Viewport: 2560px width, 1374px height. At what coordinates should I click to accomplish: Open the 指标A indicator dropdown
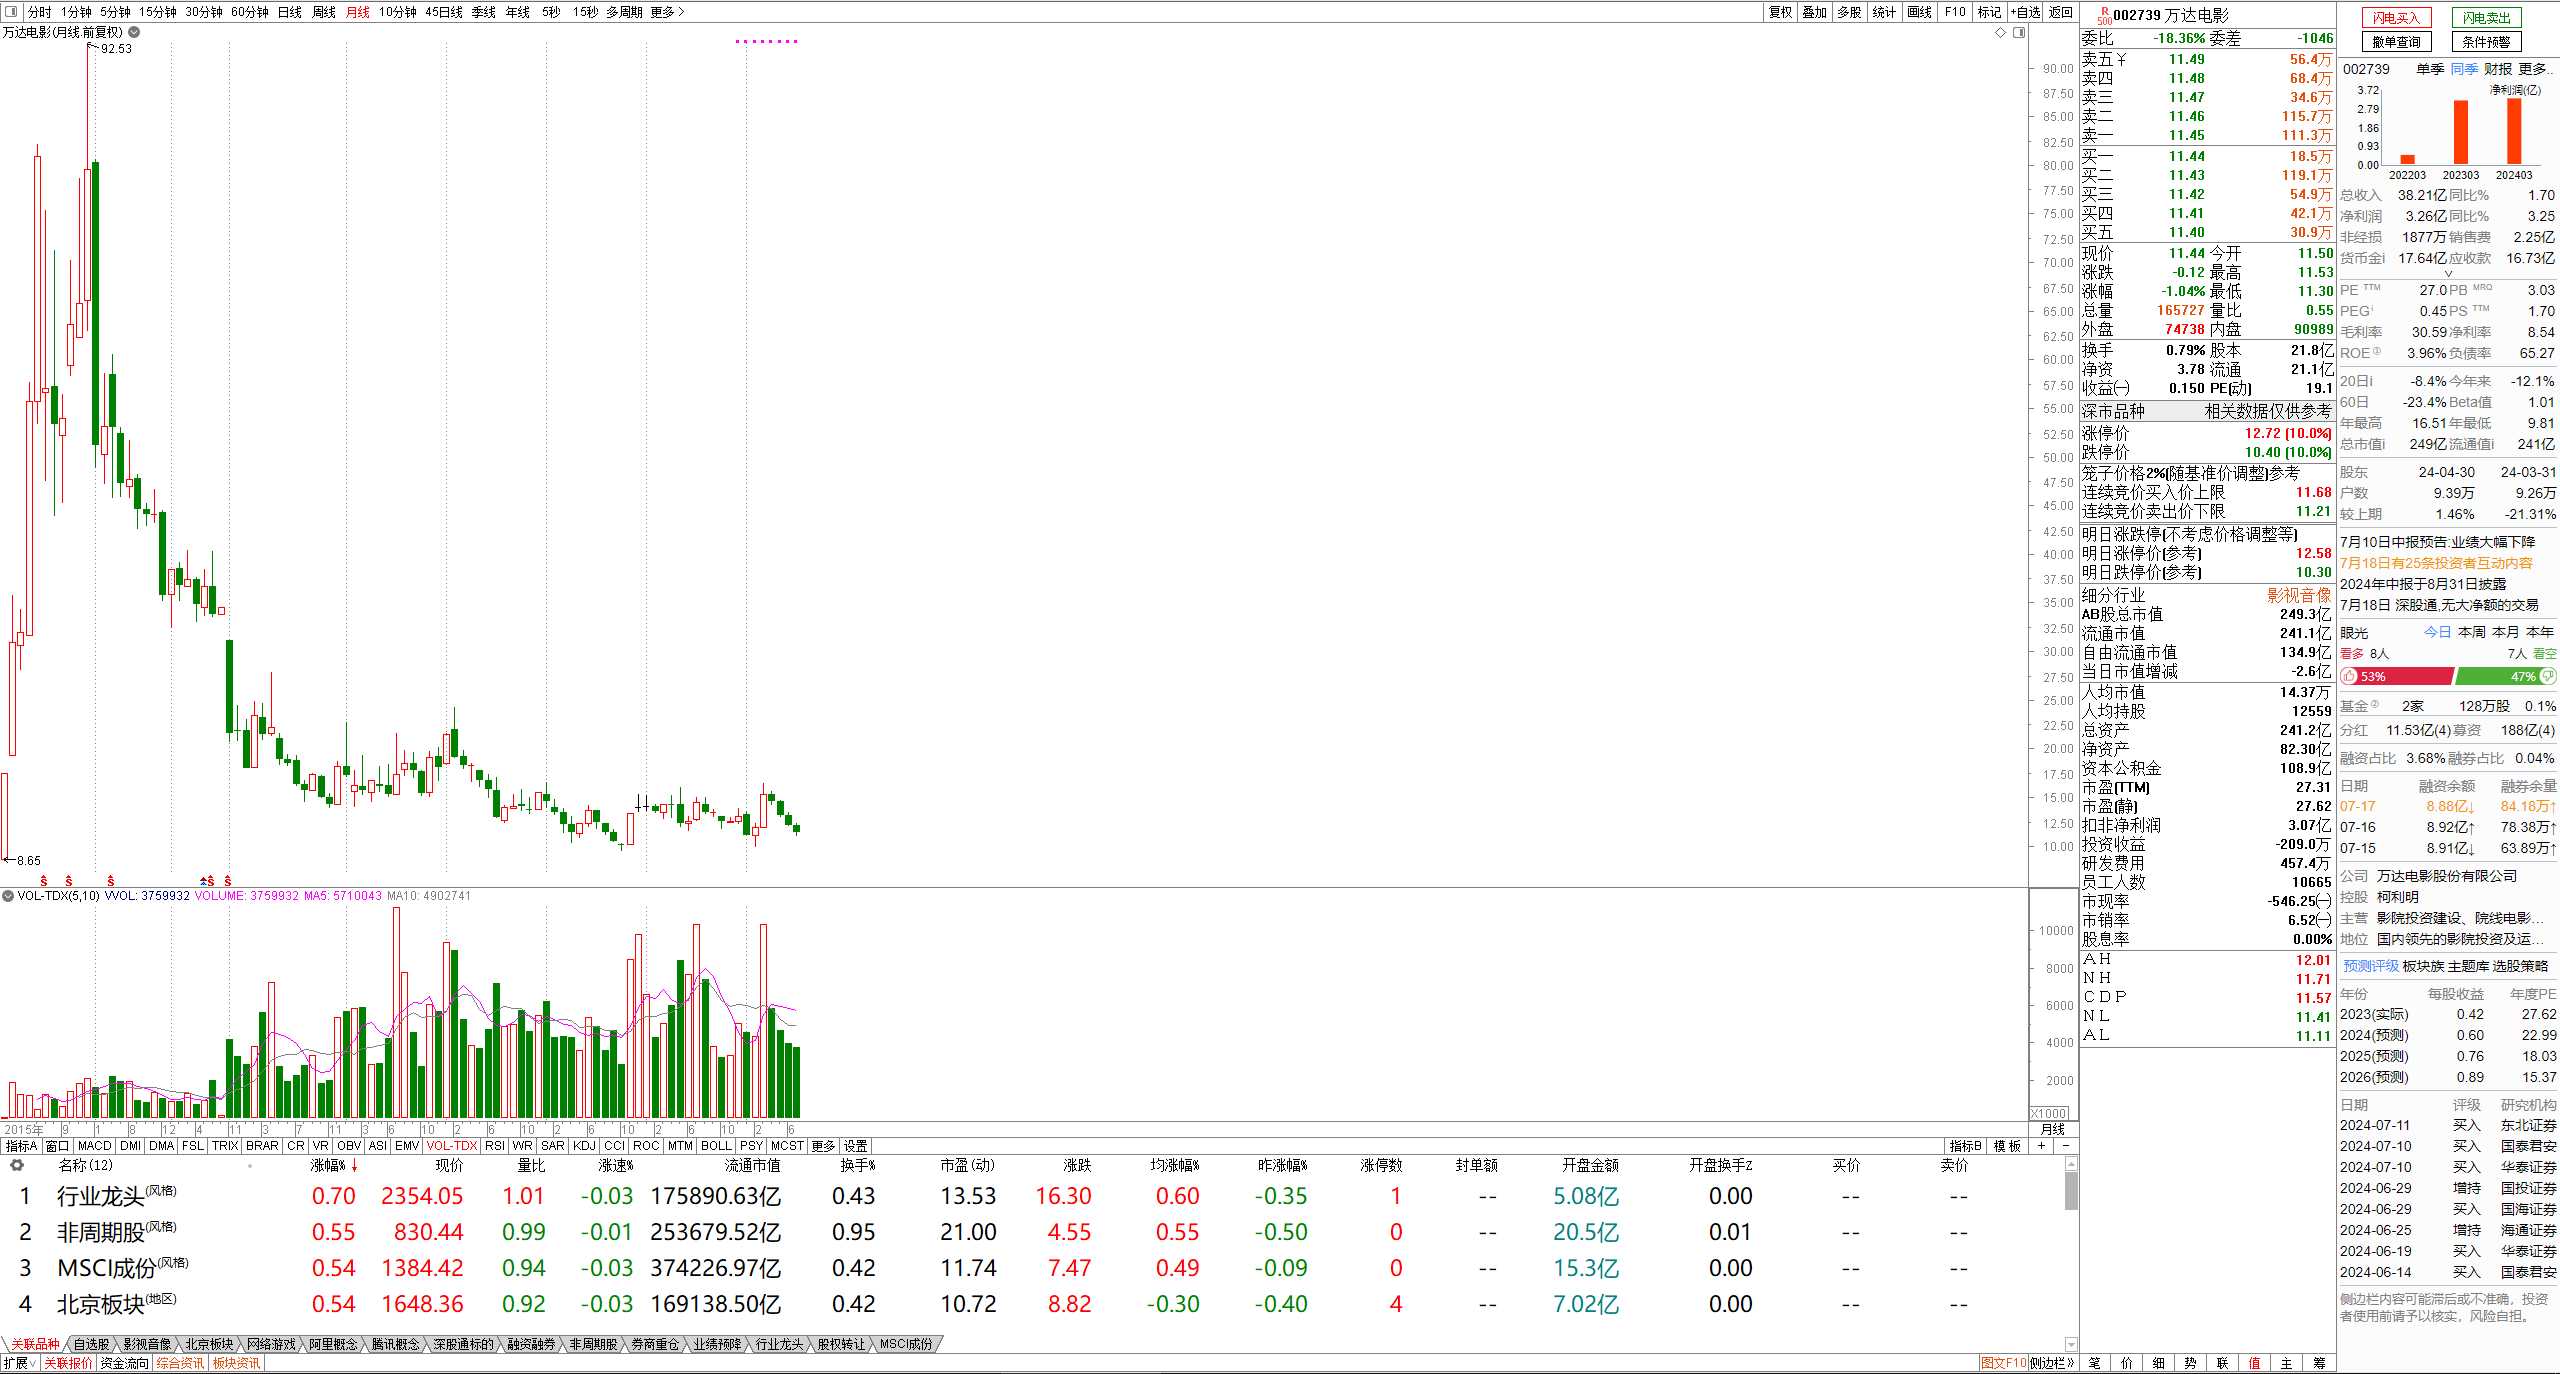point(21,1146)
